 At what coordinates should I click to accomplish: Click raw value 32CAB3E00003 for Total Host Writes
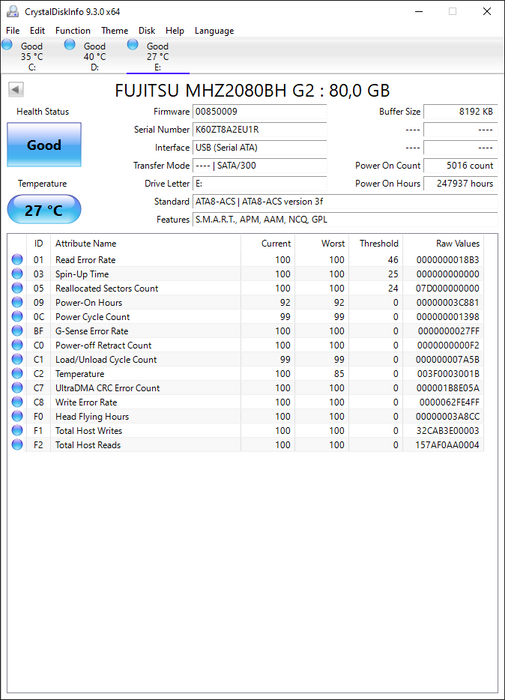tap(448, 431)
